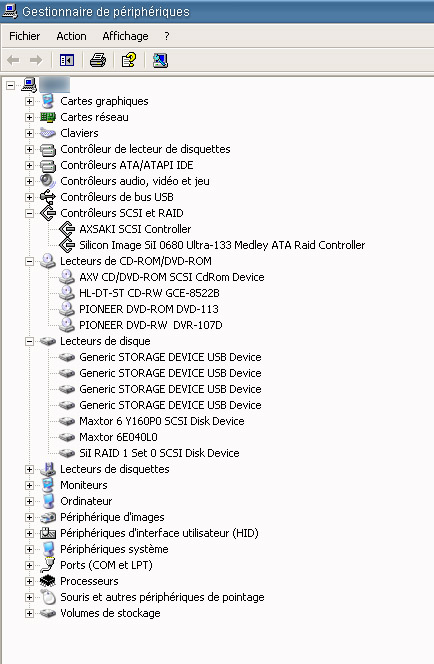
Task: Select the Maxtor 6E040L0 disk icon
Action: pos(67,437)
